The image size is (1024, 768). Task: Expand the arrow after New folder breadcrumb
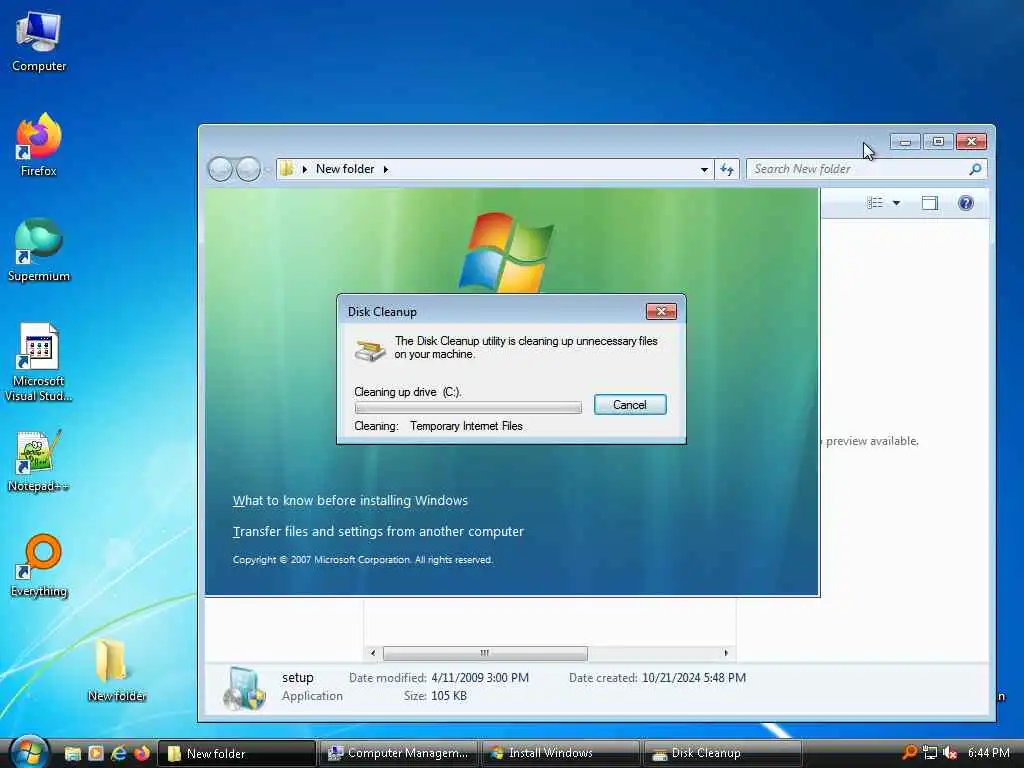(x=386, y=169)
